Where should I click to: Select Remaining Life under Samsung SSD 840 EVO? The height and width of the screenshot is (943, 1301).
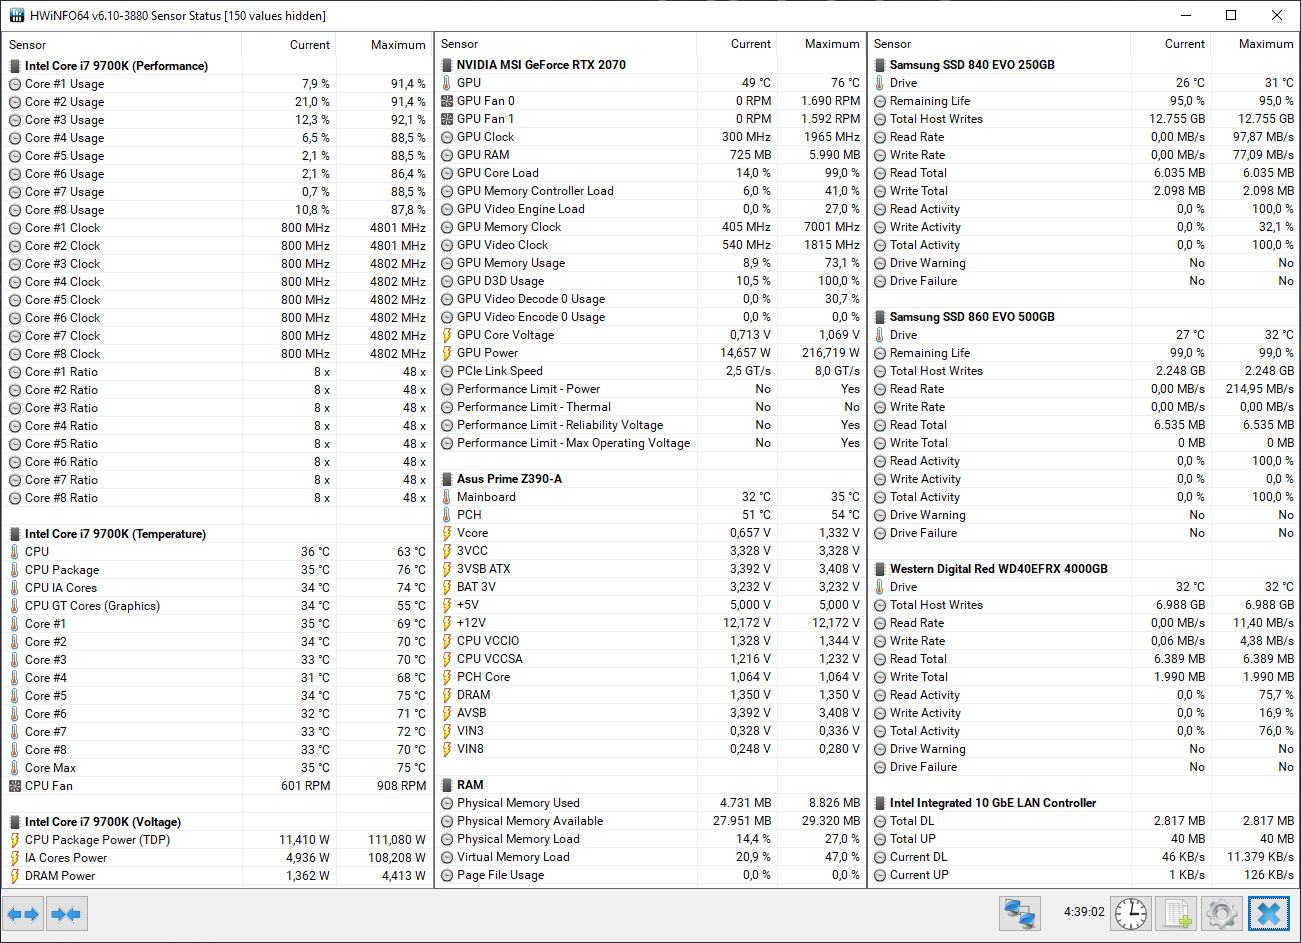click(x=1084, y=101)
